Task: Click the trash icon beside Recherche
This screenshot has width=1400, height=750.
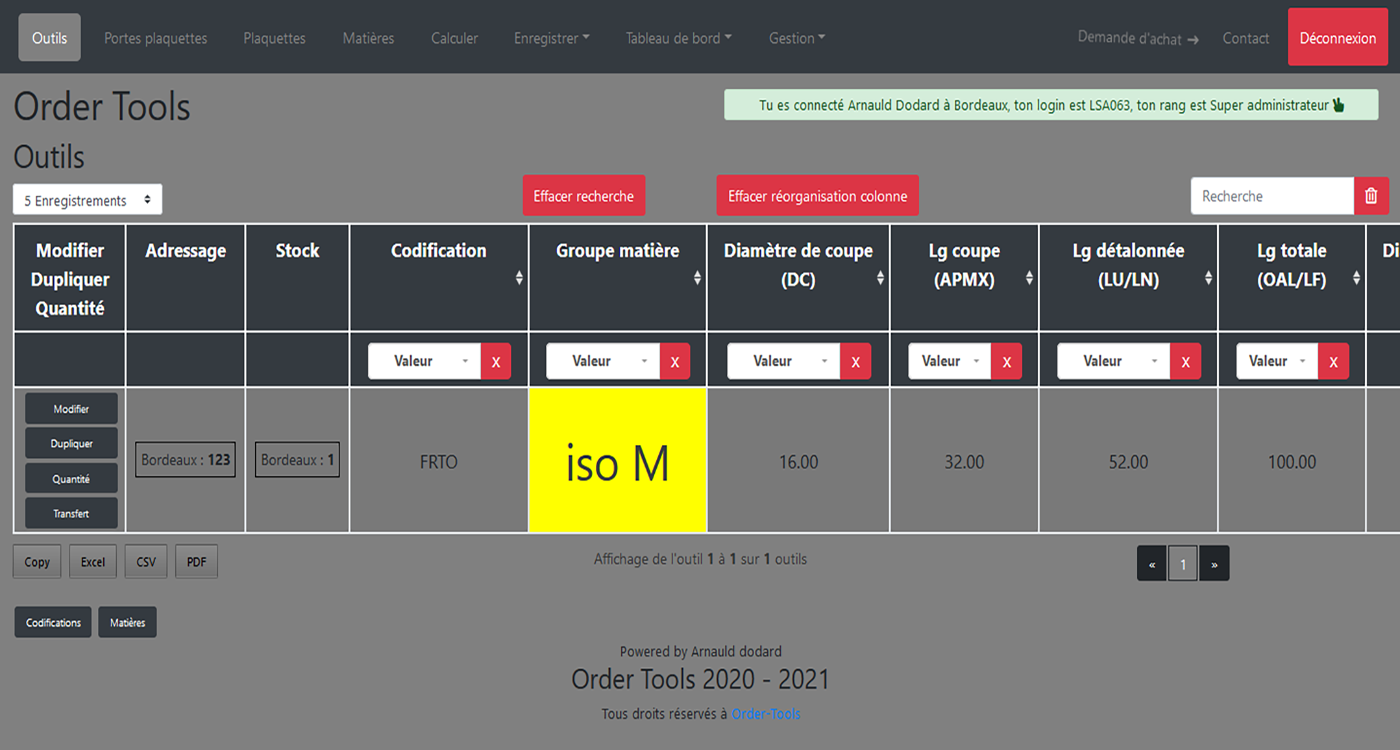Action: [x=1371, y=196]
